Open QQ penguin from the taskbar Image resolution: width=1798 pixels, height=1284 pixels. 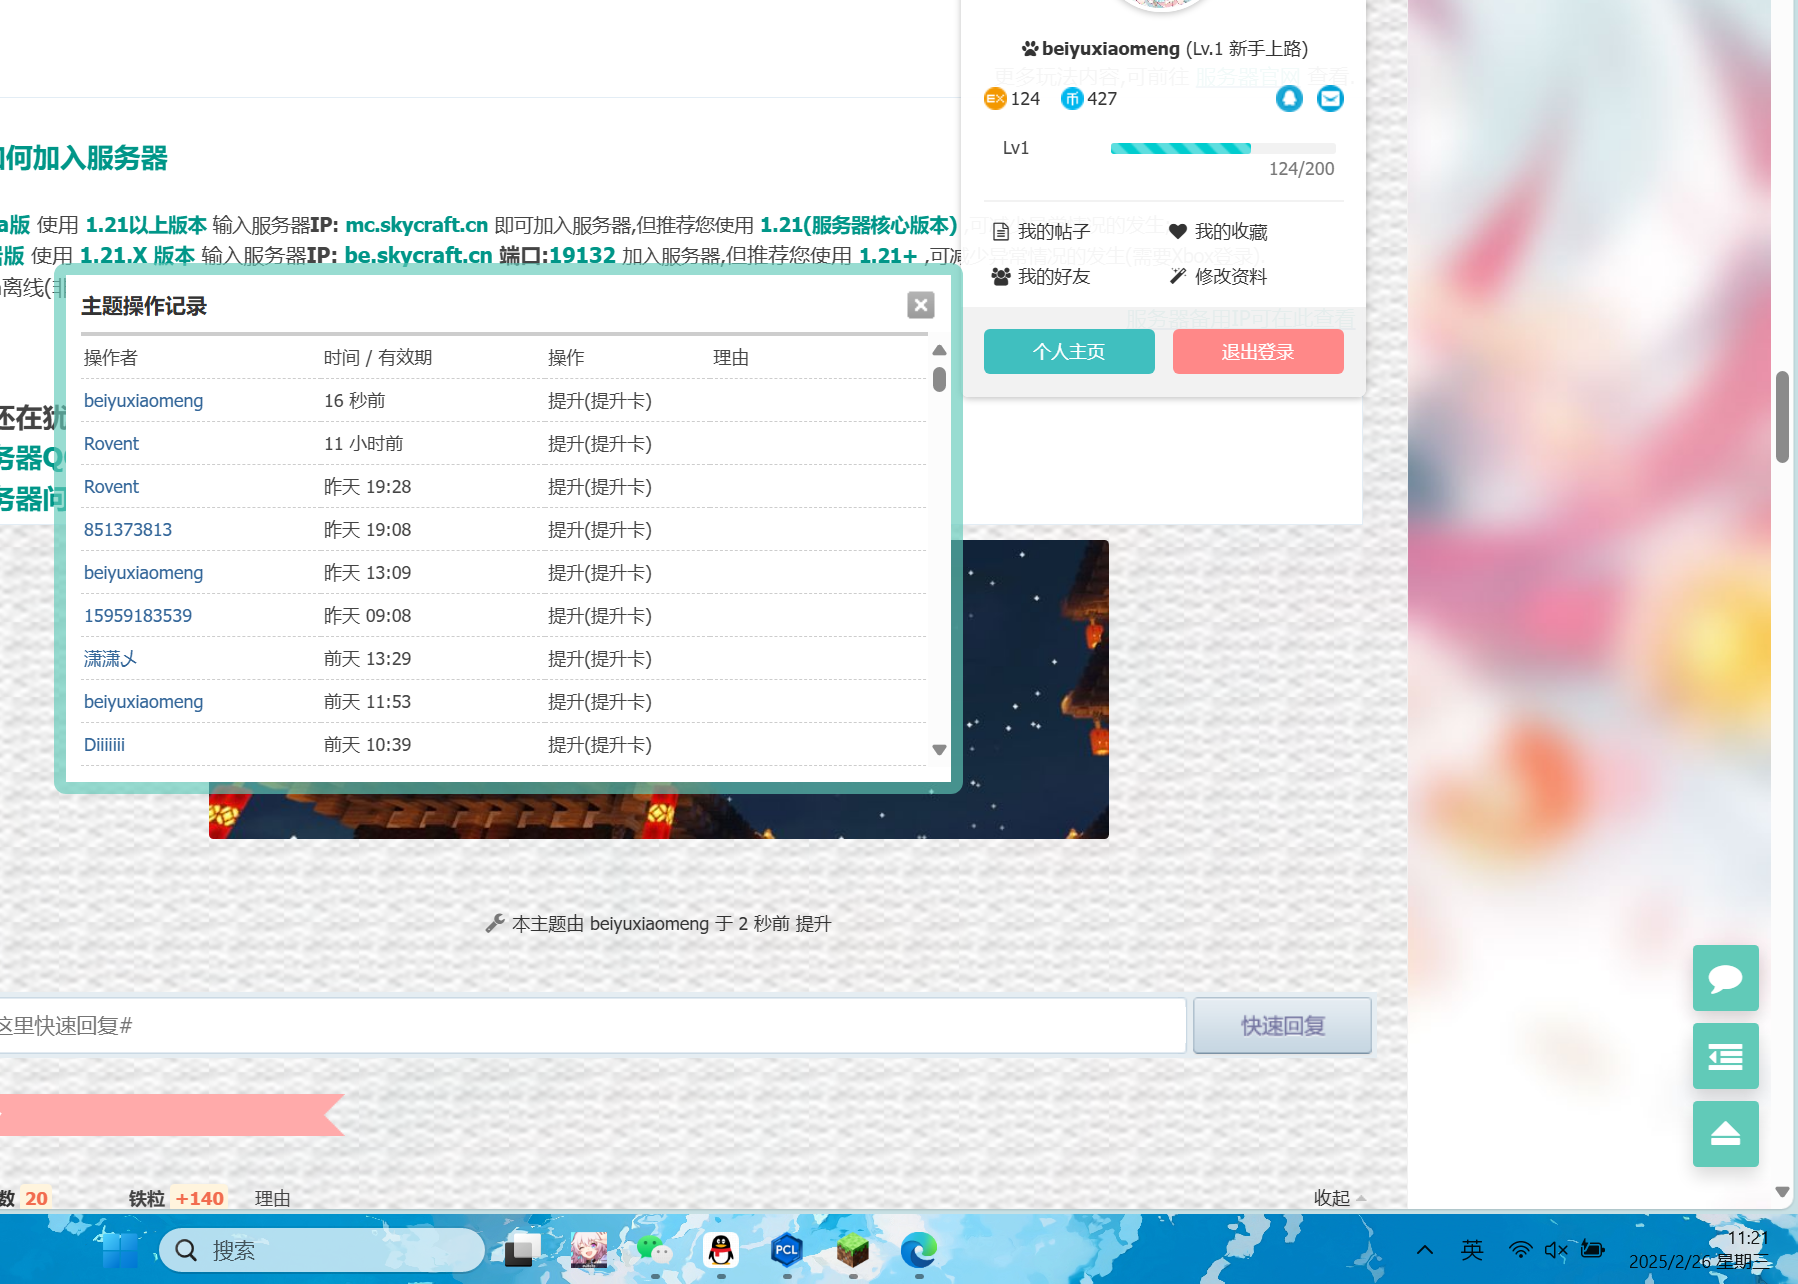721,1250
